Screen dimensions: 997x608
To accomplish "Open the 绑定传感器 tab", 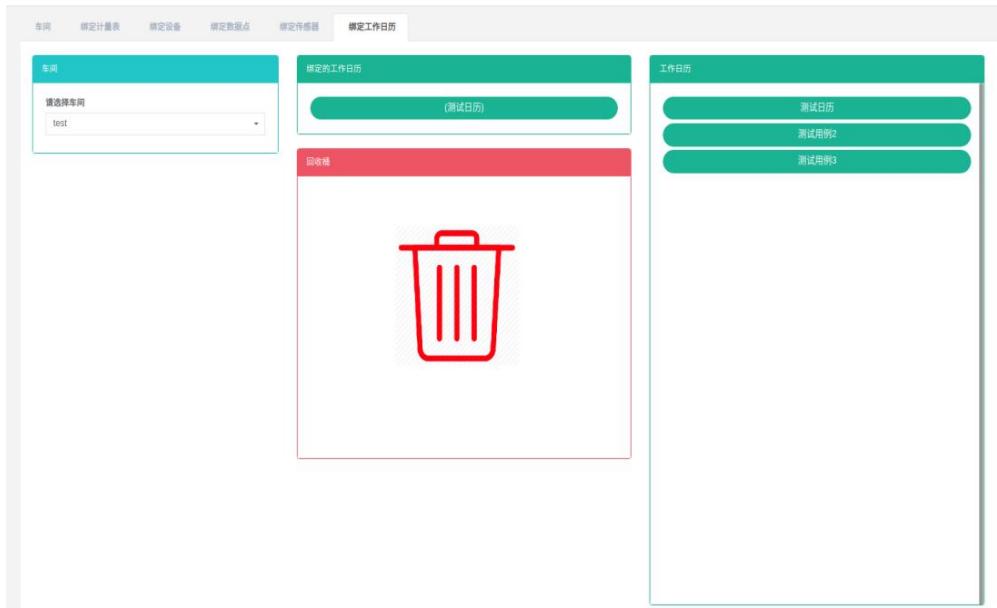I will pyautogui.click(x=298, y=27).
